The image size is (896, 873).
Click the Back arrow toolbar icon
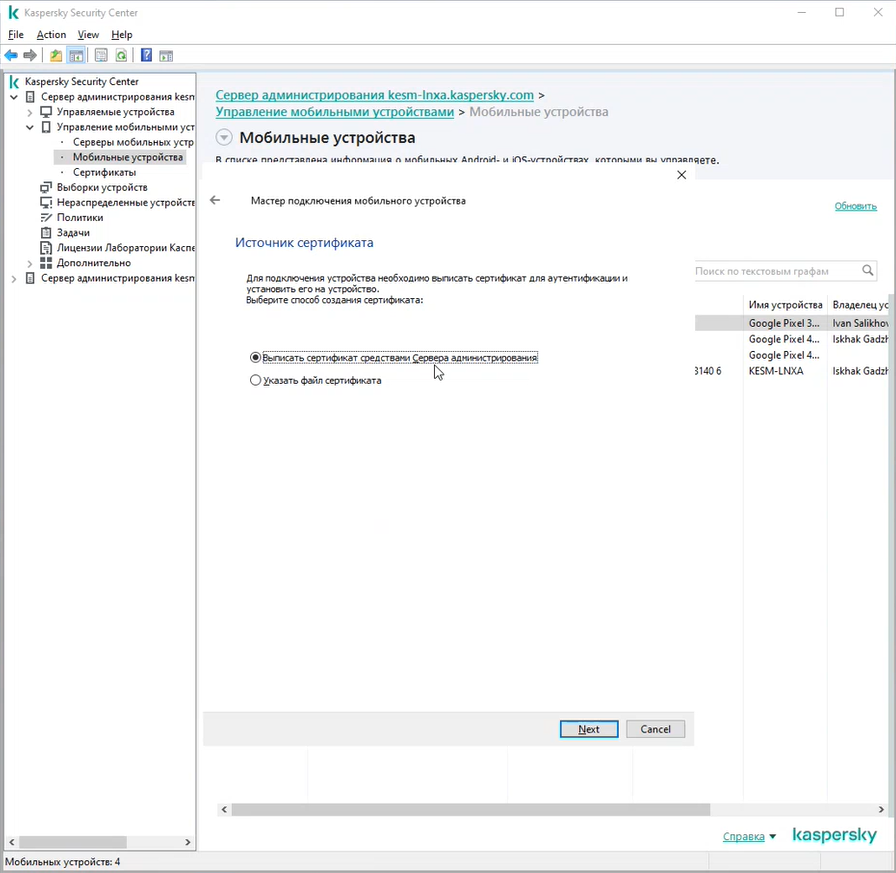click(x=11, y=55)
